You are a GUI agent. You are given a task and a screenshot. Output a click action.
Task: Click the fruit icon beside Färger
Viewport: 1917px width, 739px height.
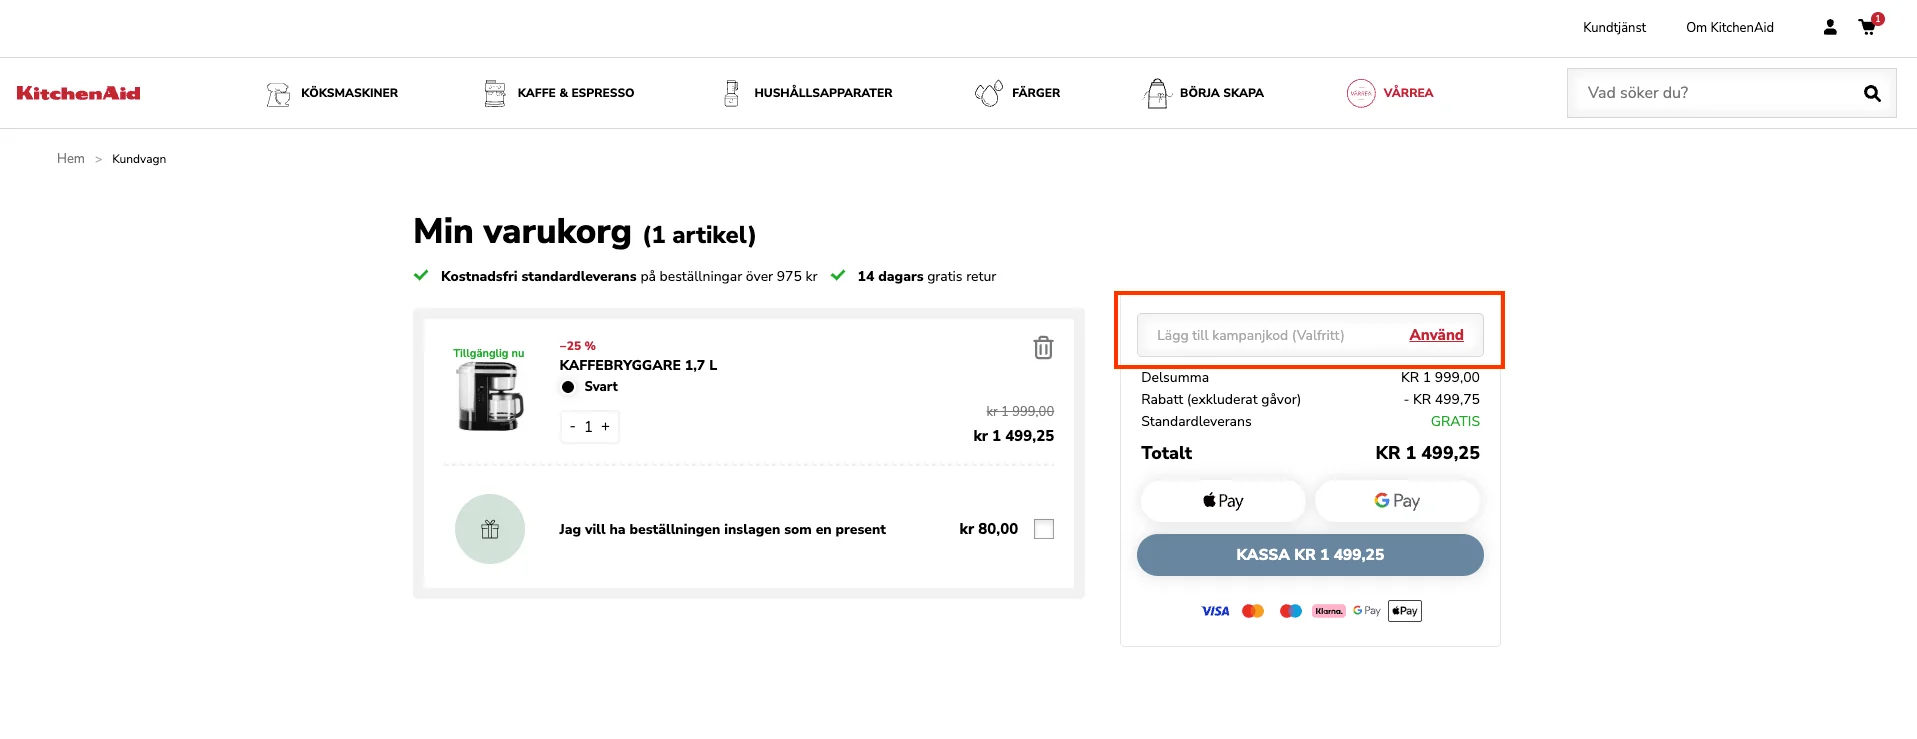pyautogui.click(x=989, y=93)
